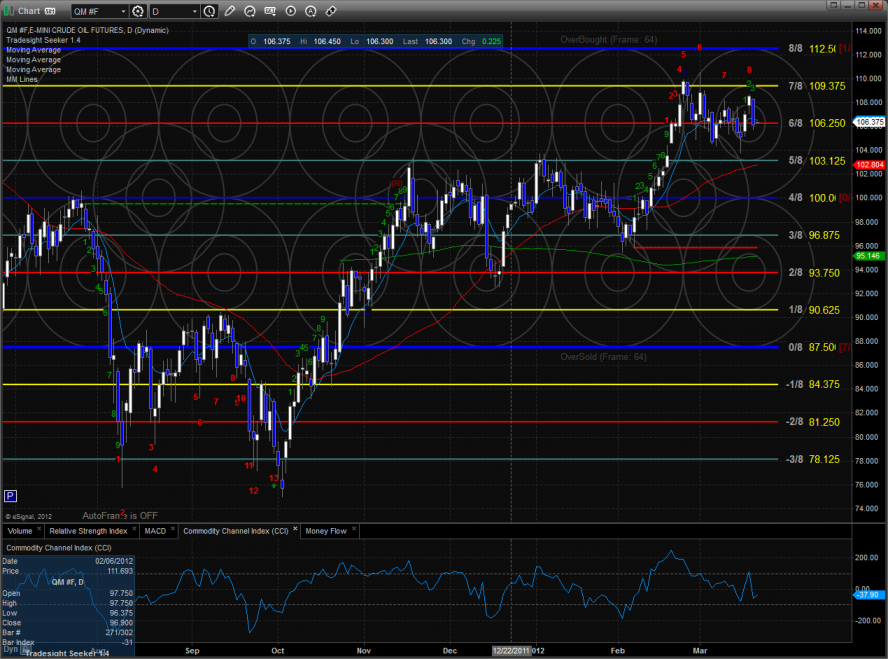Switch to the Money Flow tab
This screenshot has height=659, width=888.
click(324, 530)
